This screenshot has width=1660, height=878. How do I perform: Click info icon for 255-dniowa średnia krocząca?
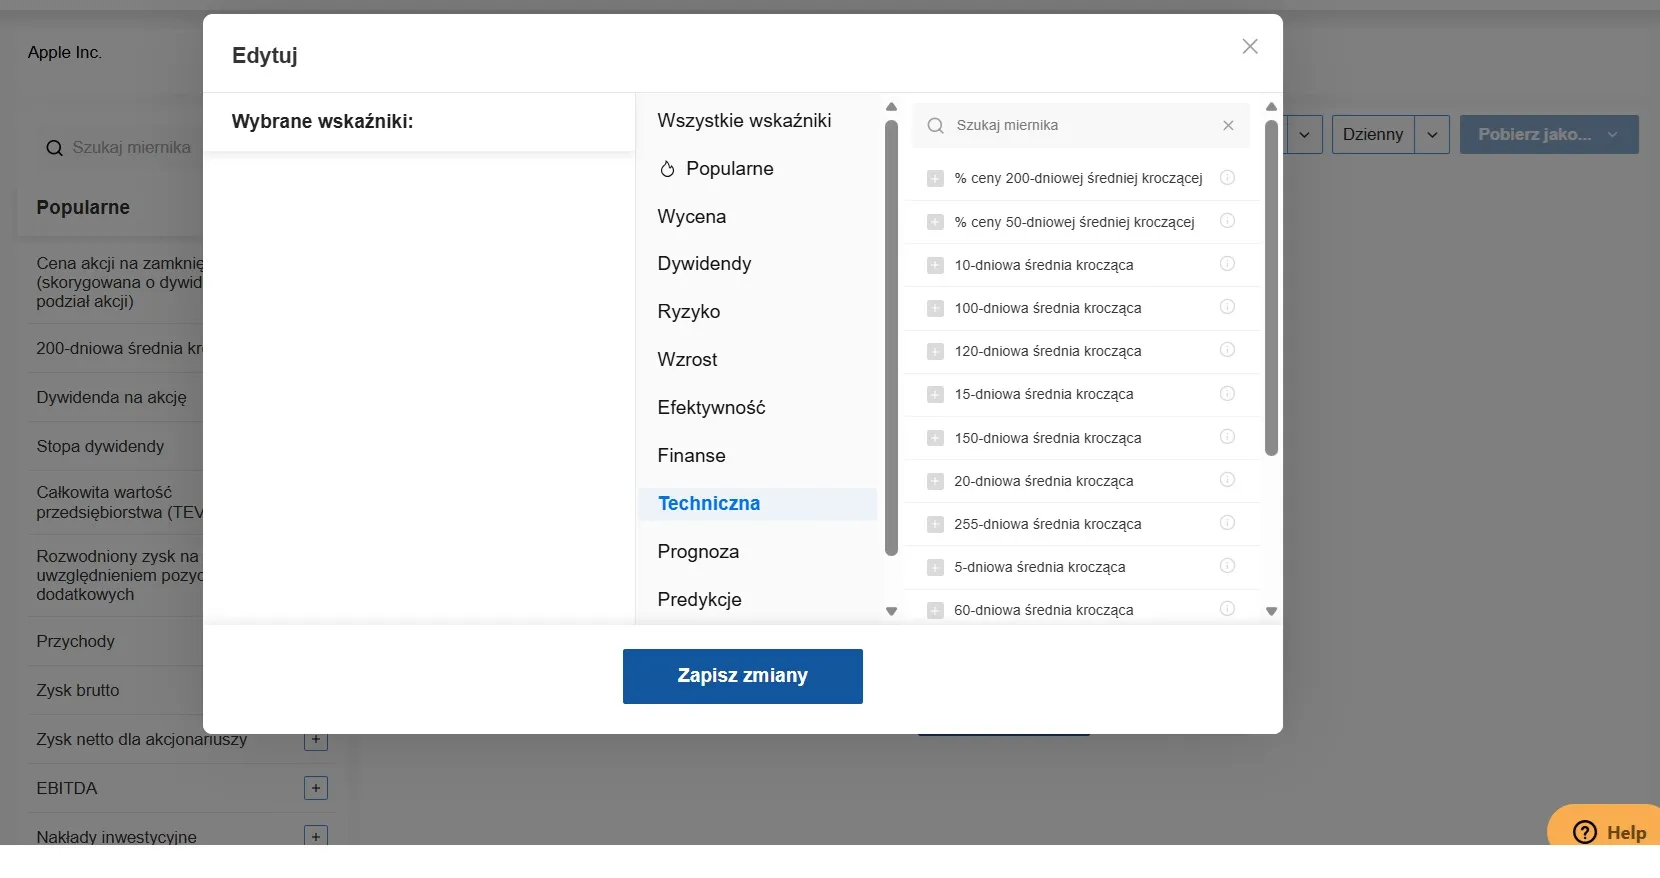point(1227,523)
